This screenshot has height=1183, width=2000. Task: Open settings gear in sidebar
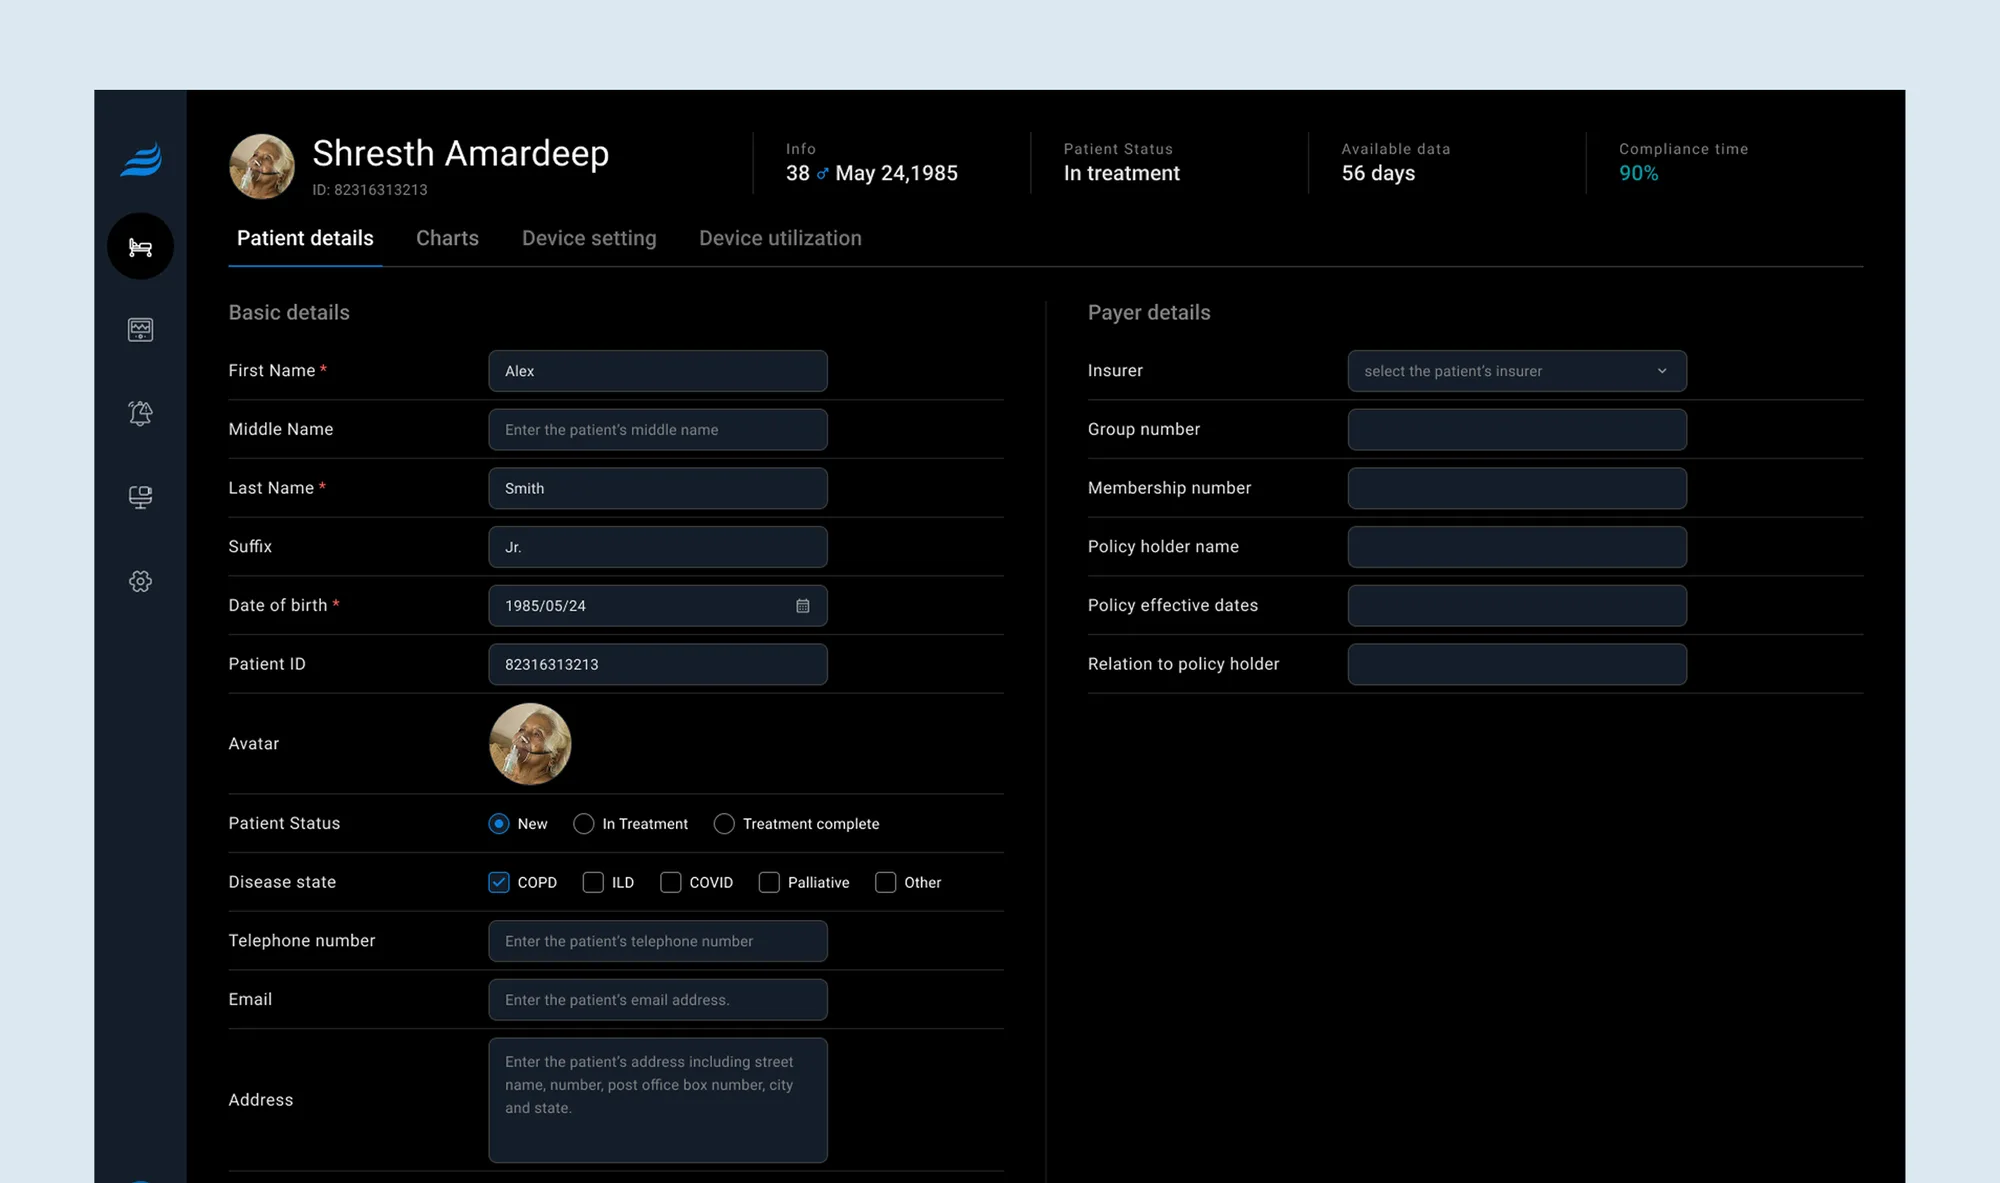tap(141, 581)
